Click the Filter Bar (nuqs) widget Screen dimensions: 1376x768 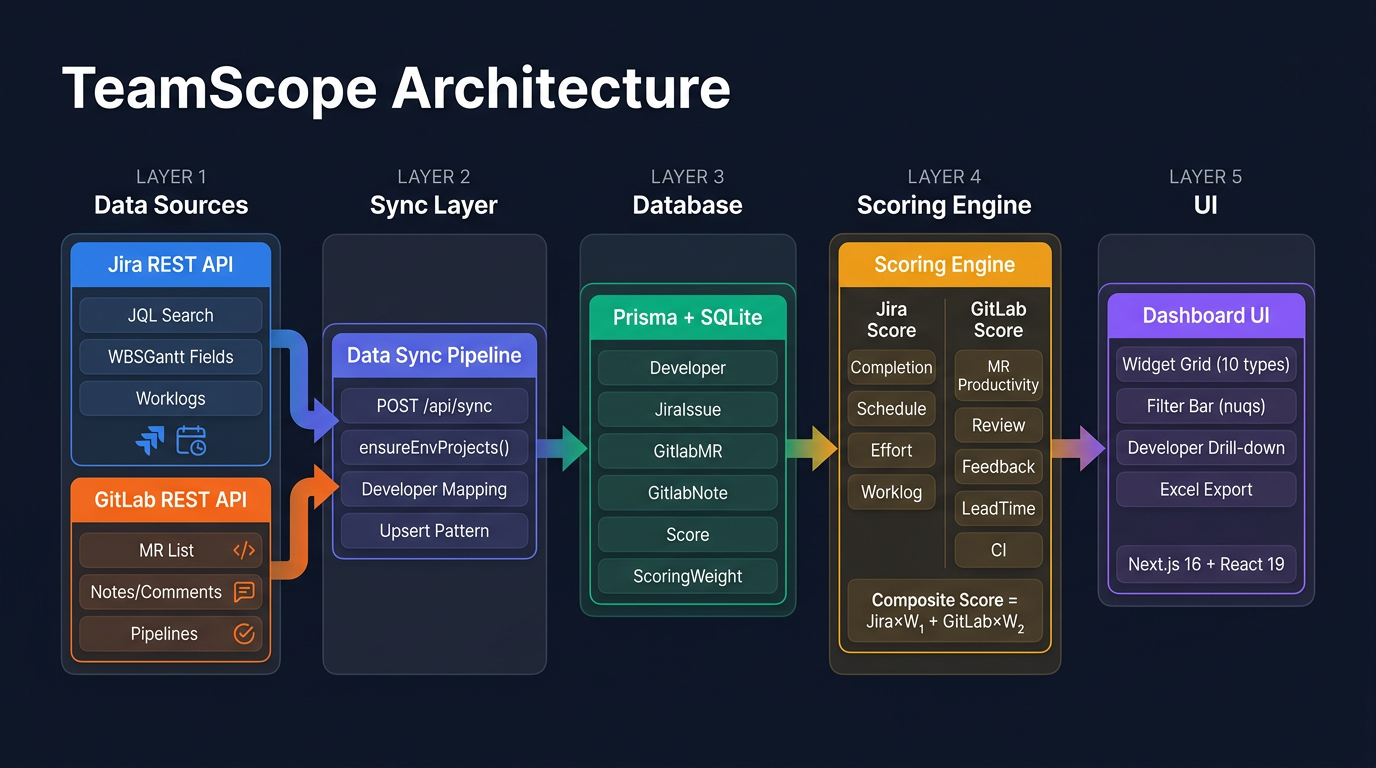pos(1205,405)
